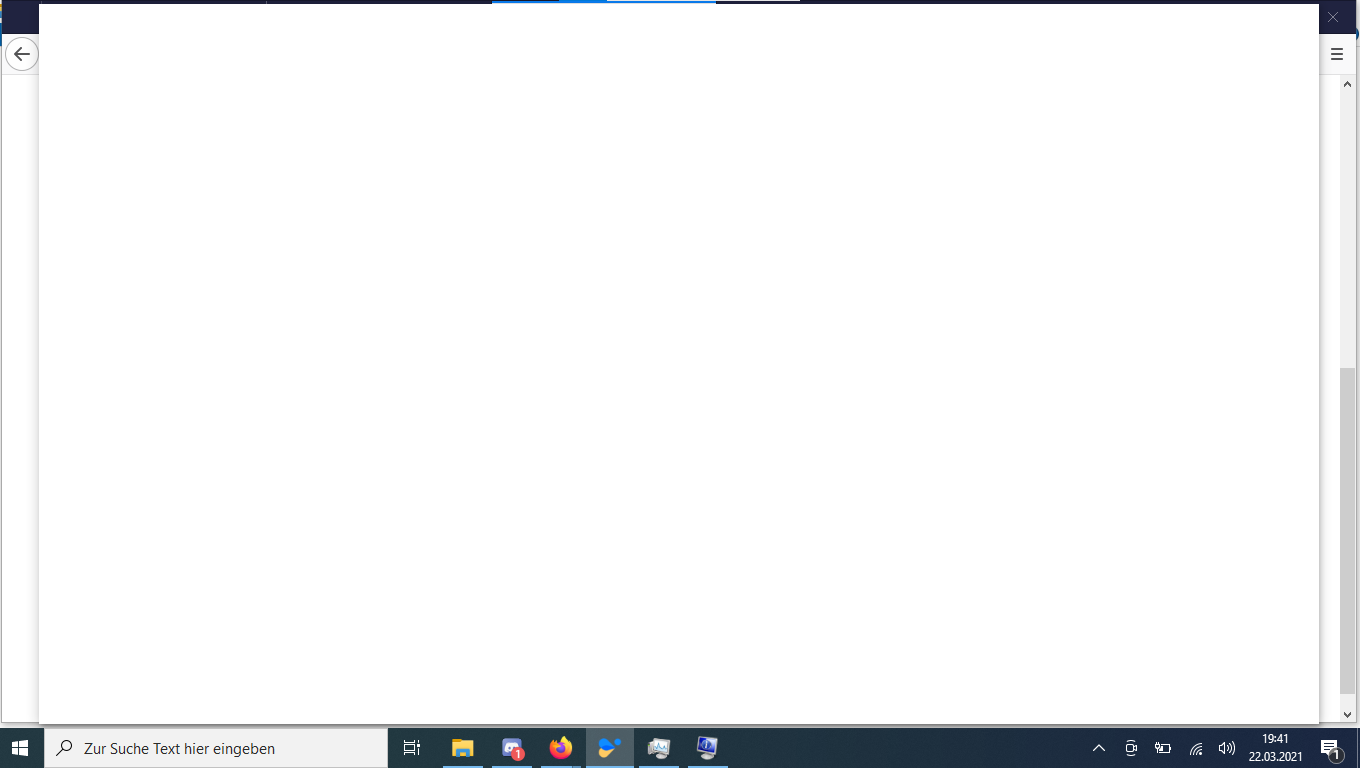Open Task View

click(x=412, y=747)
